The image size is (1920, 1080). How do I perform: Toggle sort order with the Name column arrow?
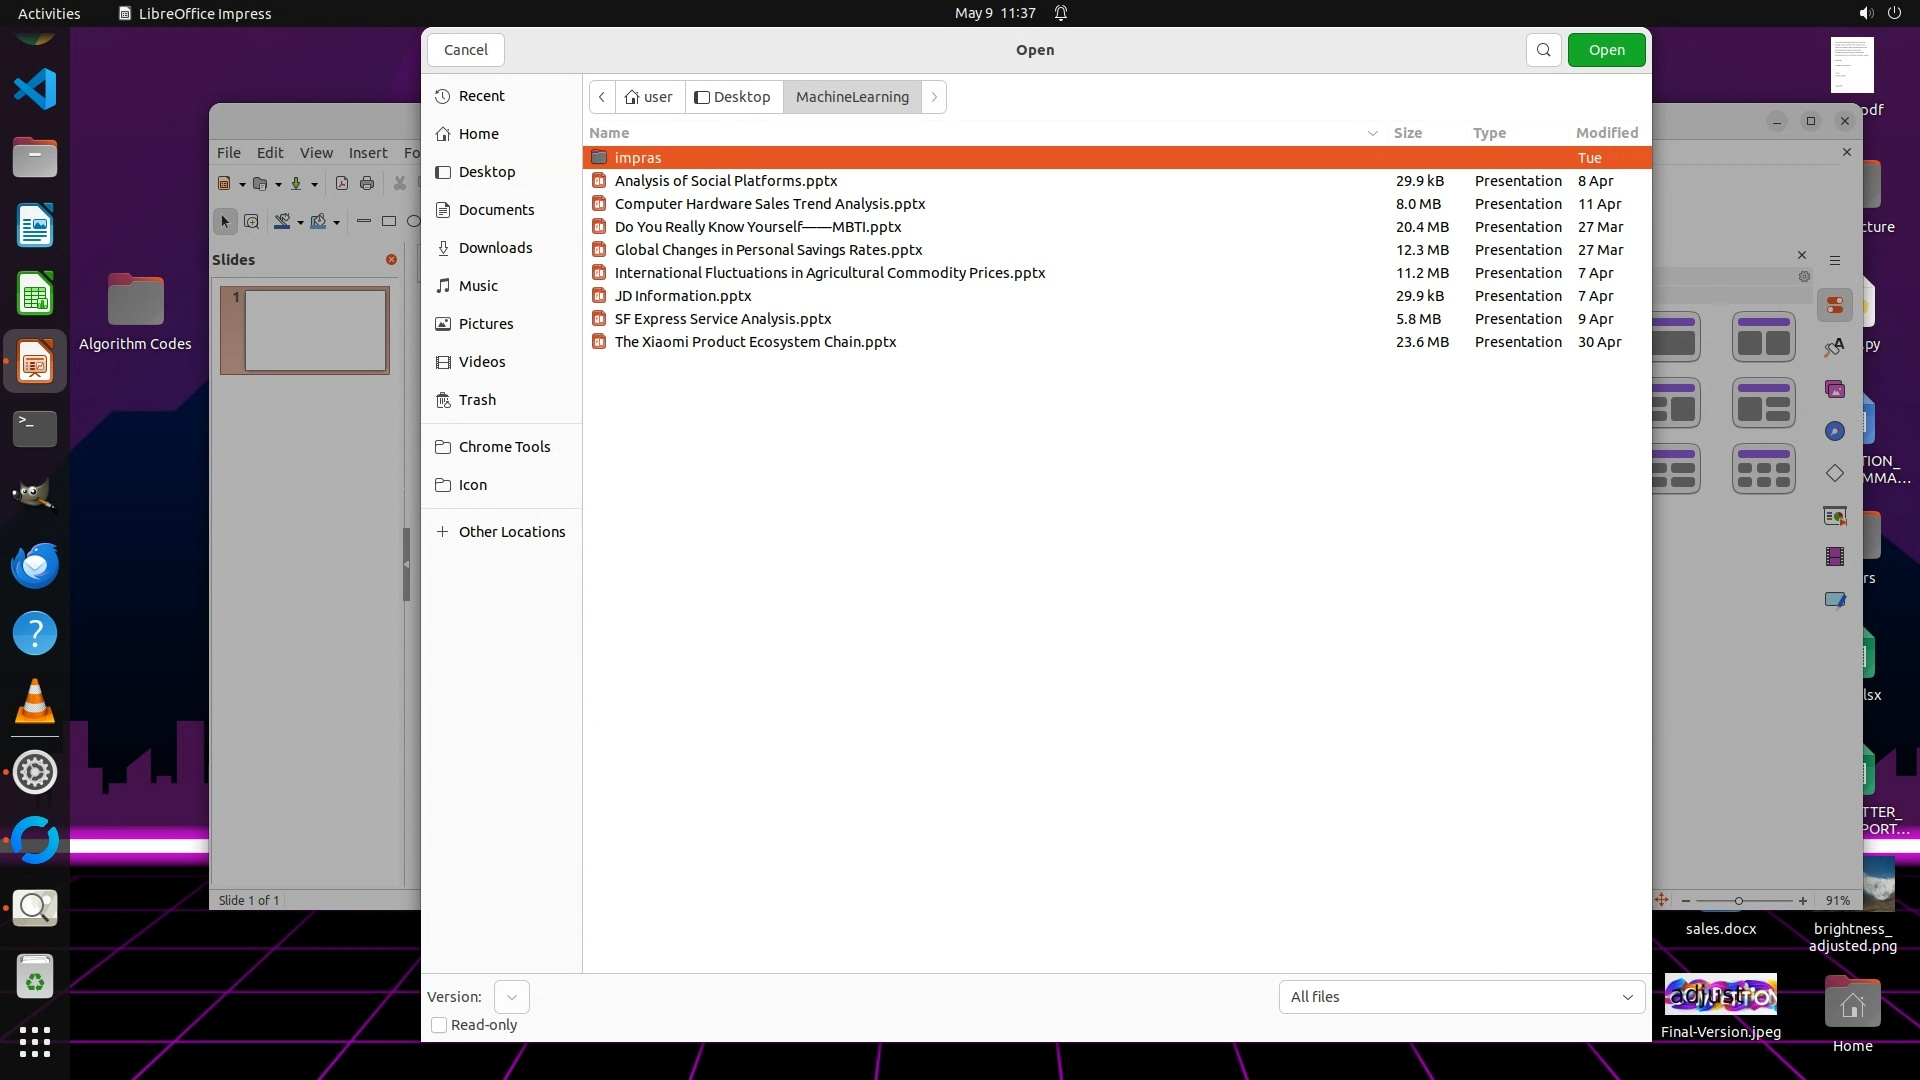pos(1372,133)
